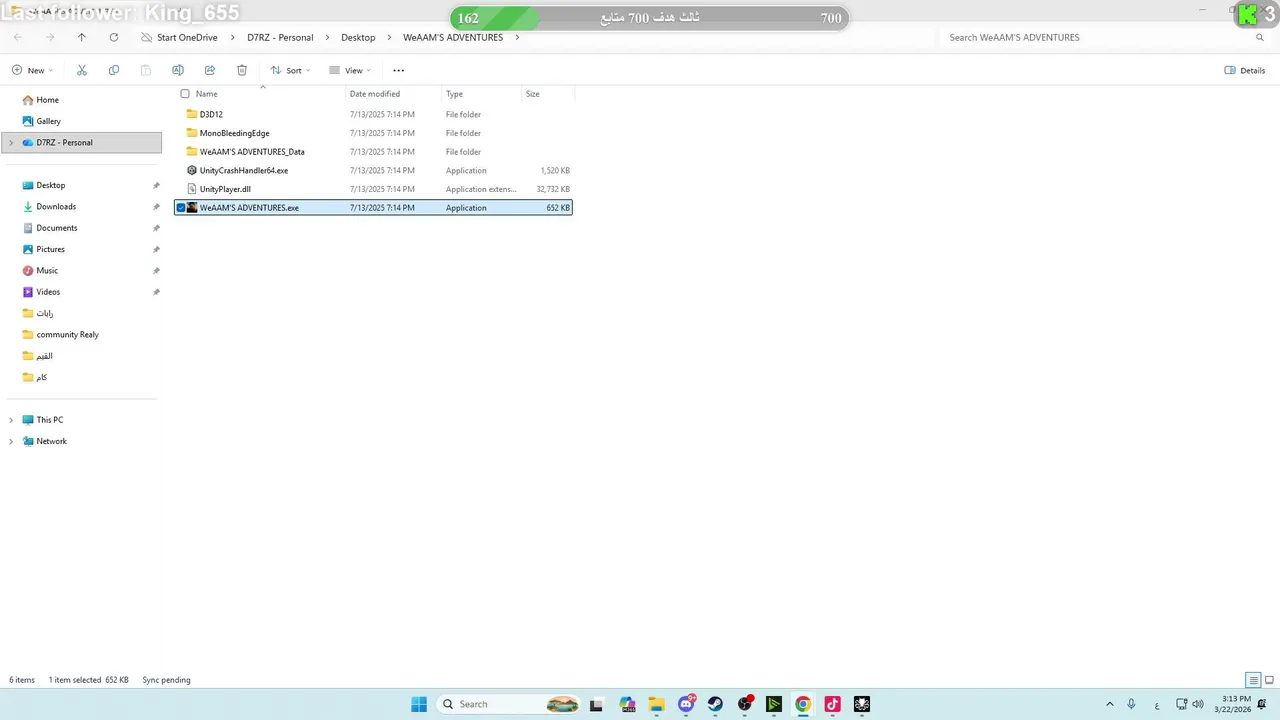
Task: Open Microsoft 365 Copilot from the taskbar
Action: [x=627, y=704]
